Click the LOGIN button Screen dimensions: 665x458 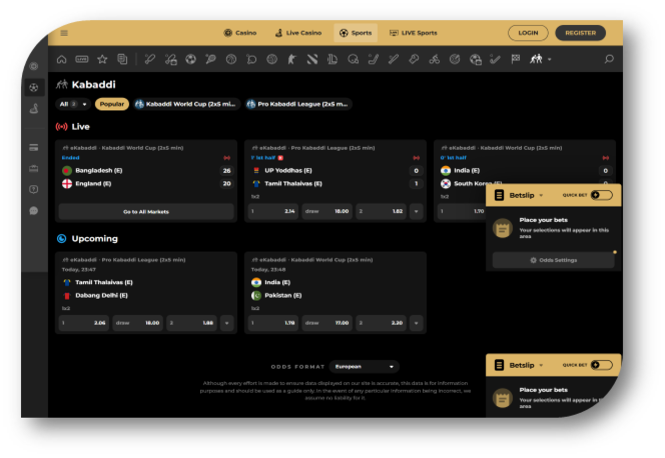(528, 33)
